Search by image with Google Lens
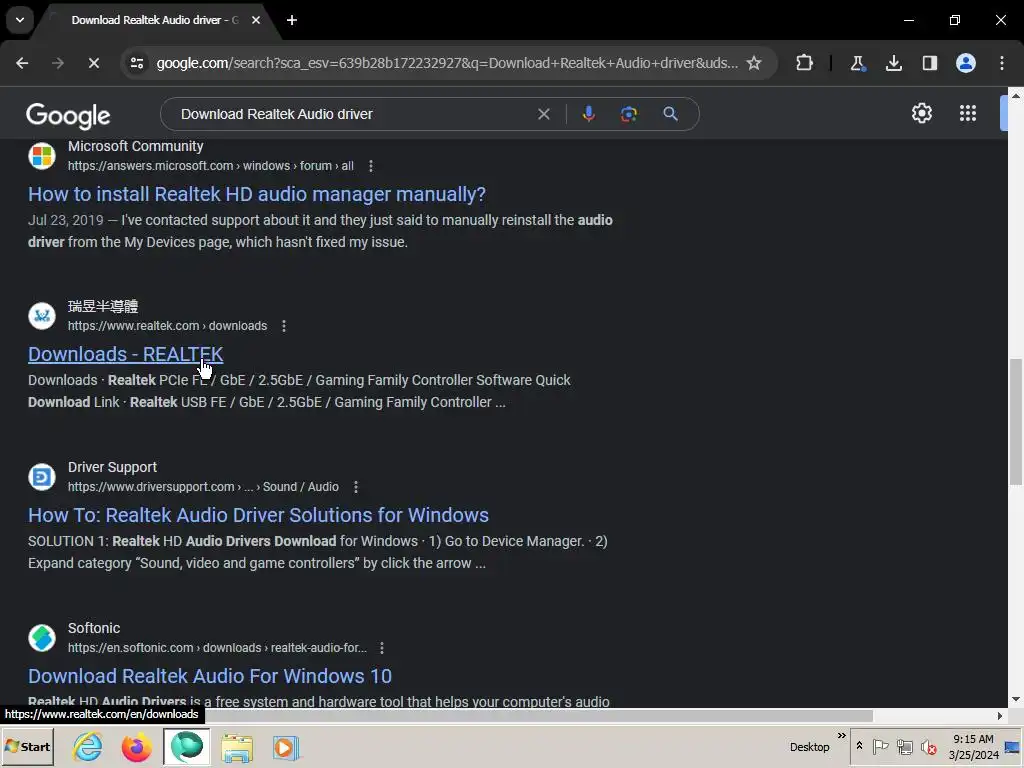Screen dimensions: 1024x768 pos(629,114)
